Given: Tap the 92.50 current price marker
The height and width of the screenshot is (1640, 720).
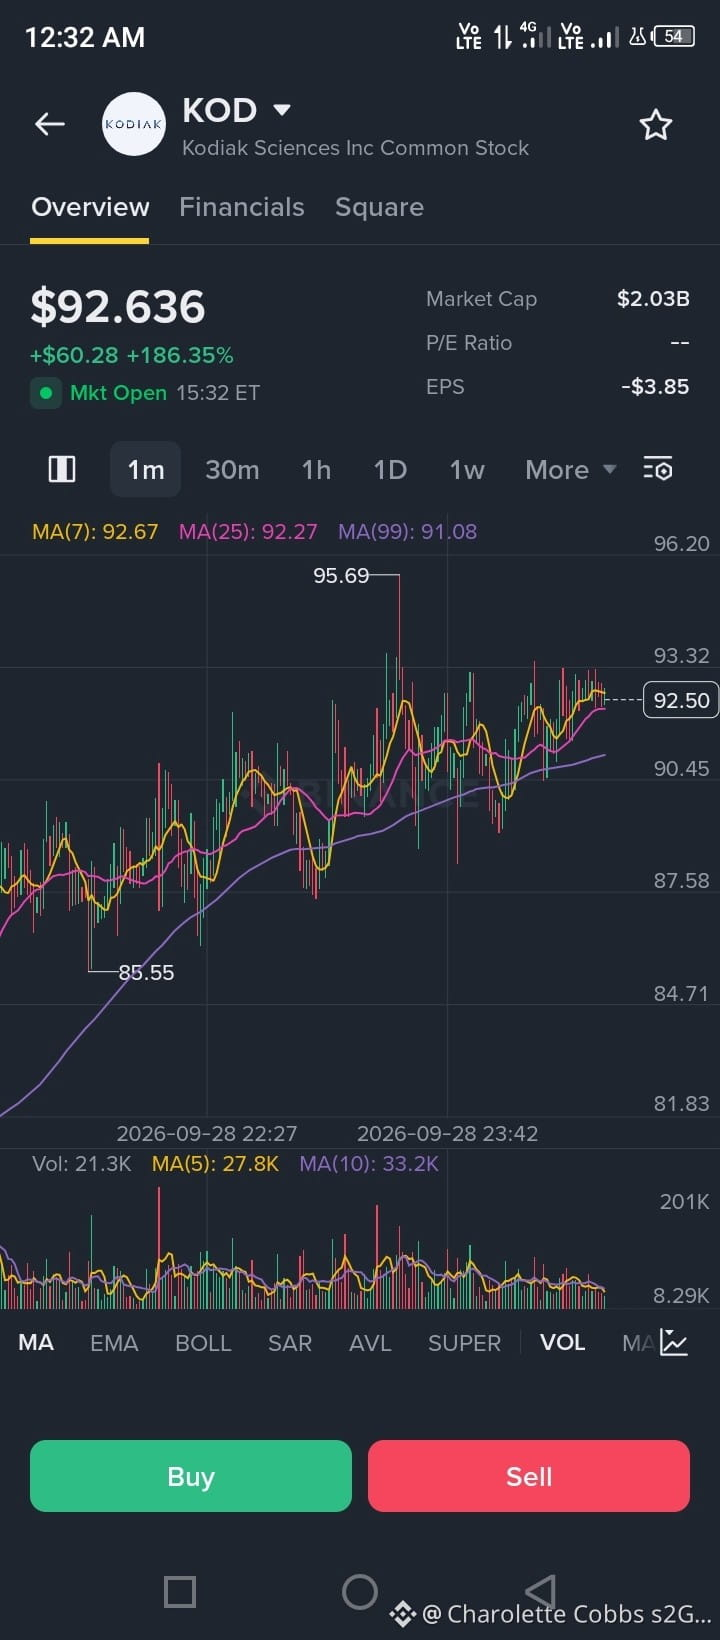Looking at the screenshot, I should [x=681, y=700].
